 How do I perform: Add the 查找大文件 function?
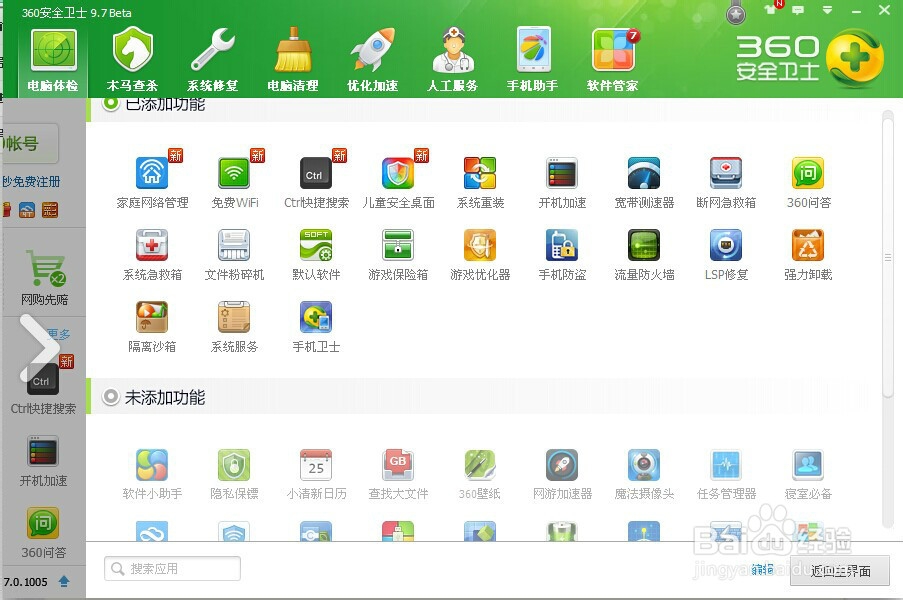(399, 474)
